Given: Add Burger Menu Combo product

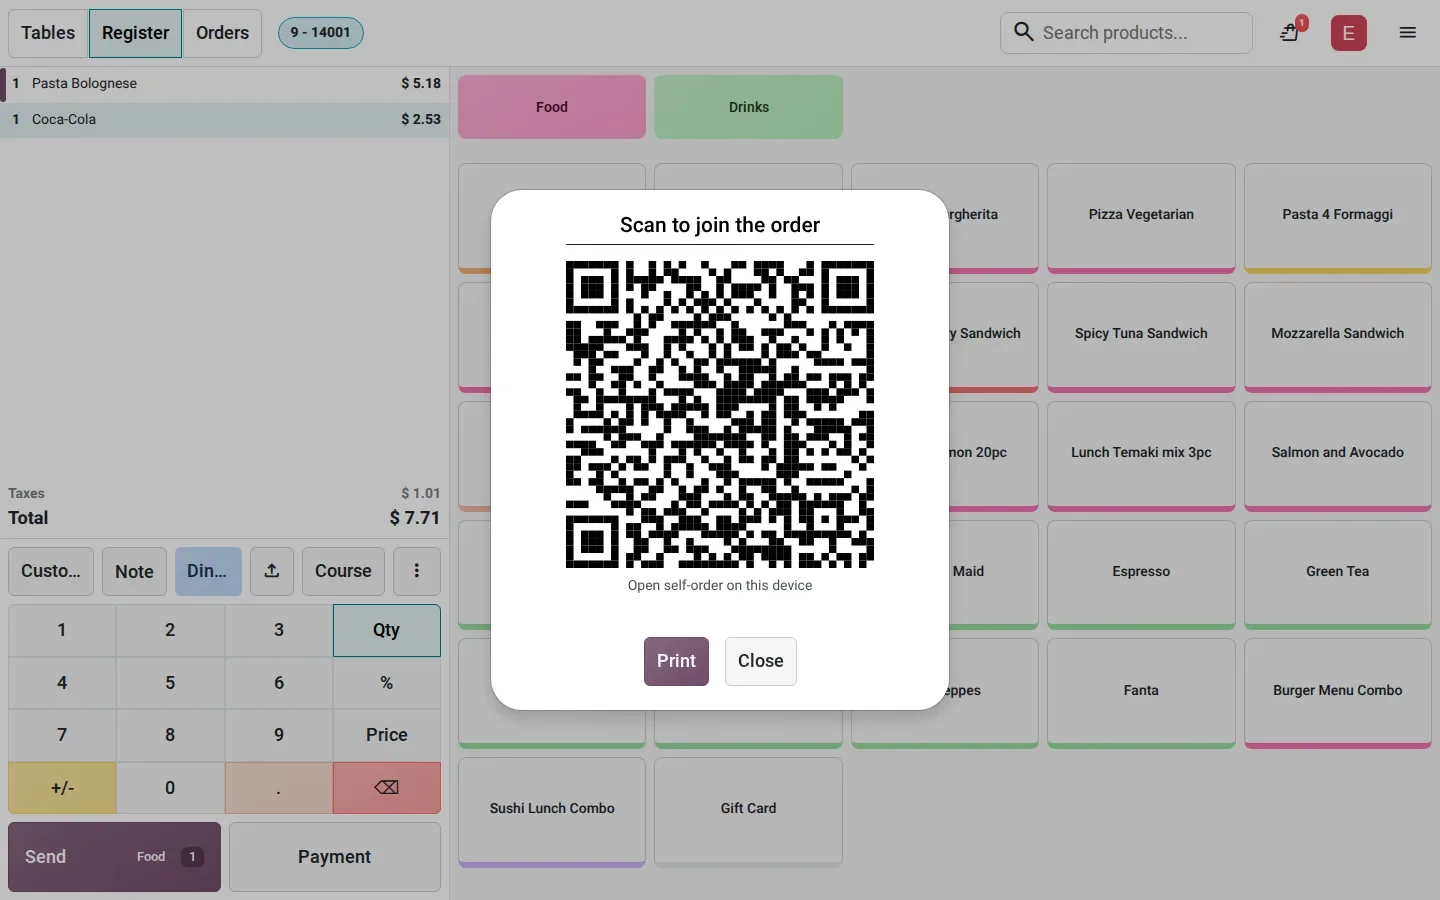Looking at the screenshot, I should (x=1338, y=693).
